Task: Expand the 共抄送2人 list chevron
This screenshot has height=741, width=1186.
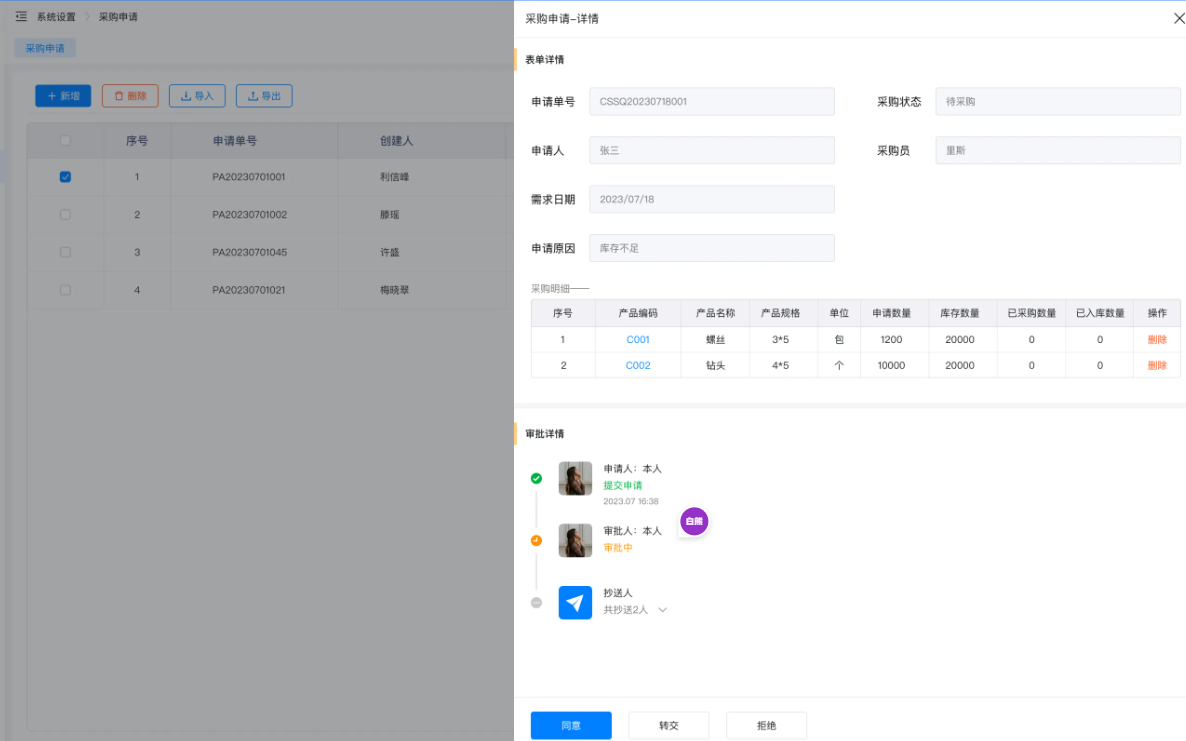Action: (663, 610)
